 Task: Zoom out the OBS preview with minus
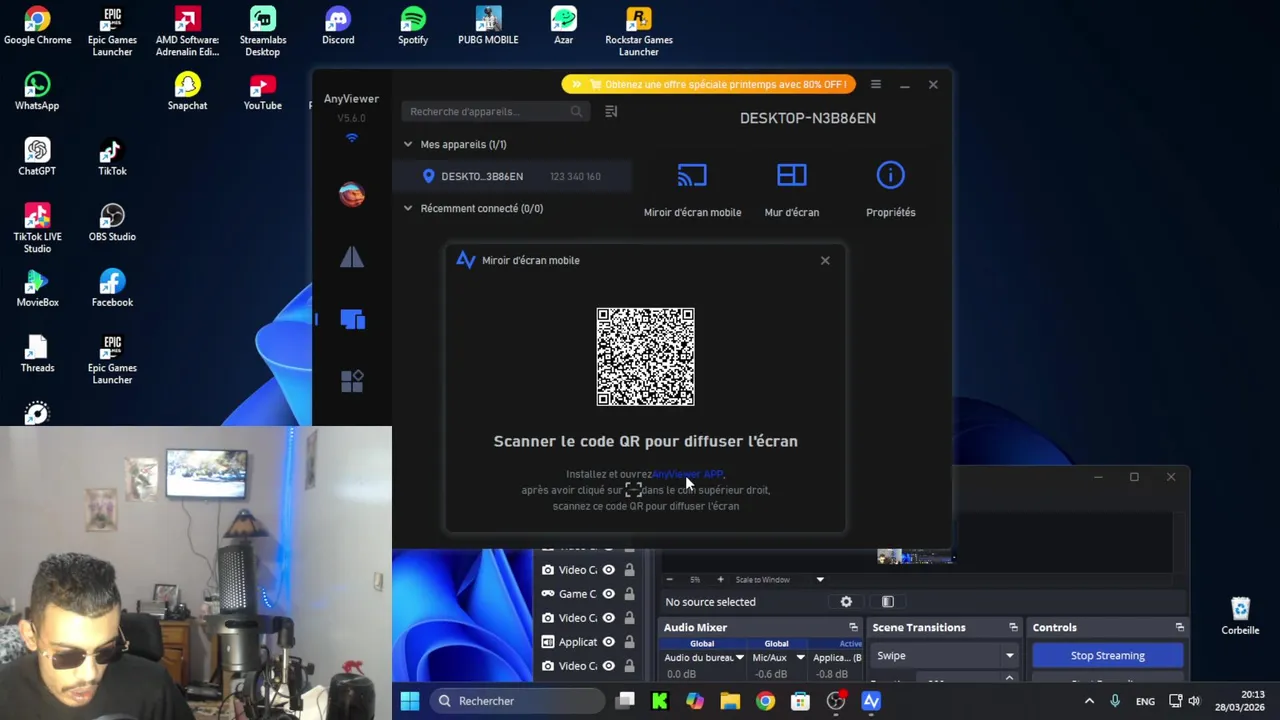(x=669, y=579)
